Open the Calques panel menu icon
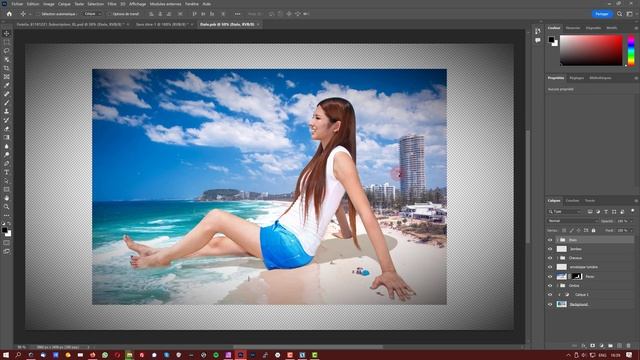Screen dimensions: 640x360 [636, 201]
